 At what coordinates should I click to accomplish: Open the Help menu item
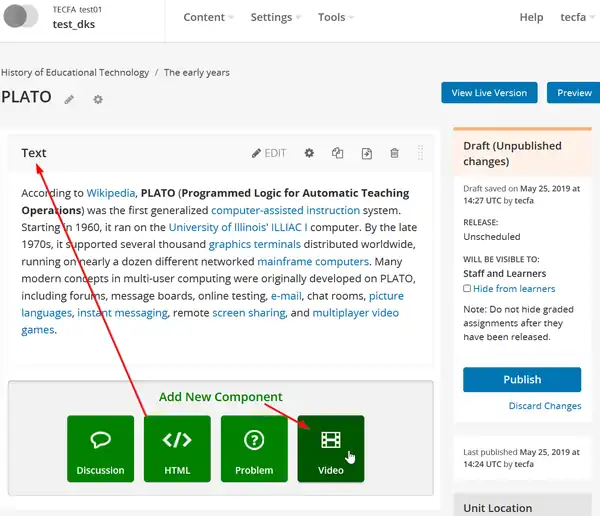[531, 17]
